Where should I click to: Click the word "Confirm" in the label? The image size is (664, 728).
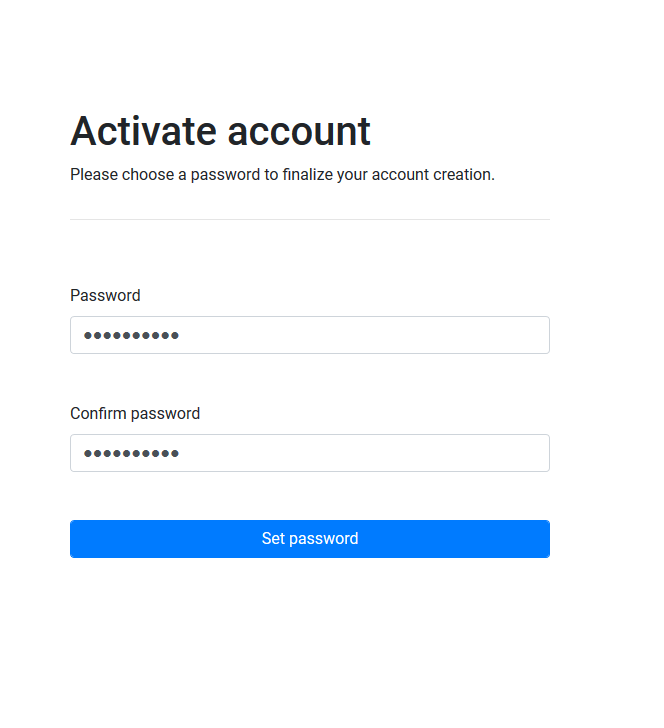(98, 413)
